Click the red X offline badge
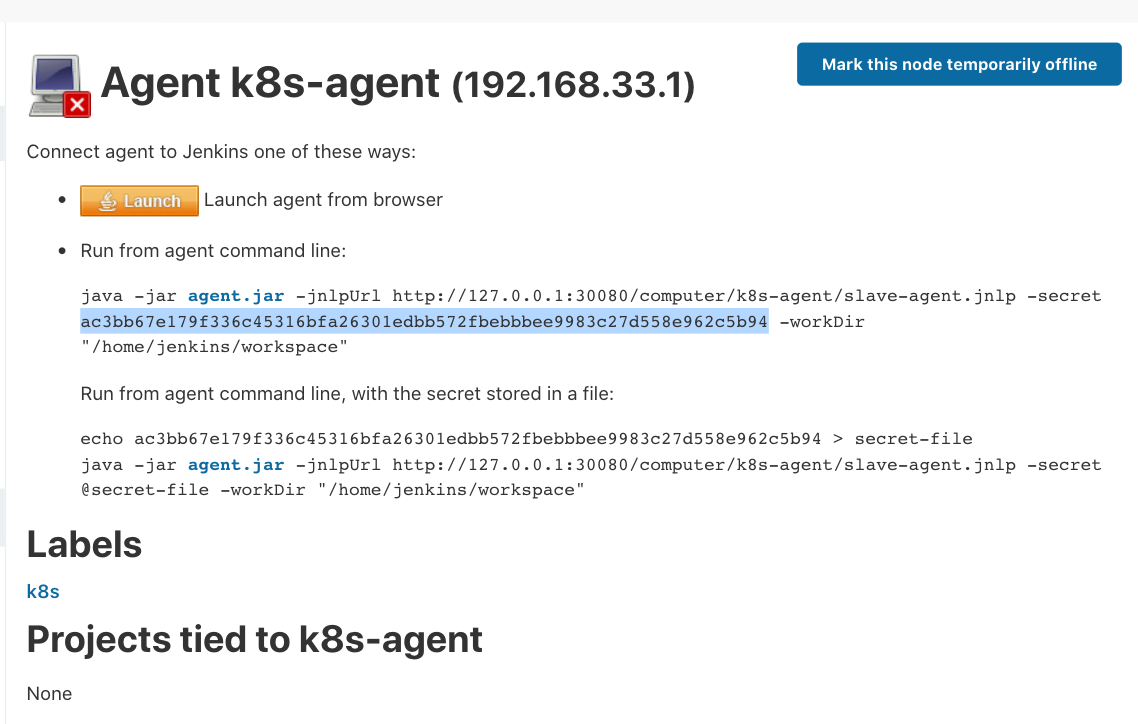The image size is (1138, 724). click(77, 104)
